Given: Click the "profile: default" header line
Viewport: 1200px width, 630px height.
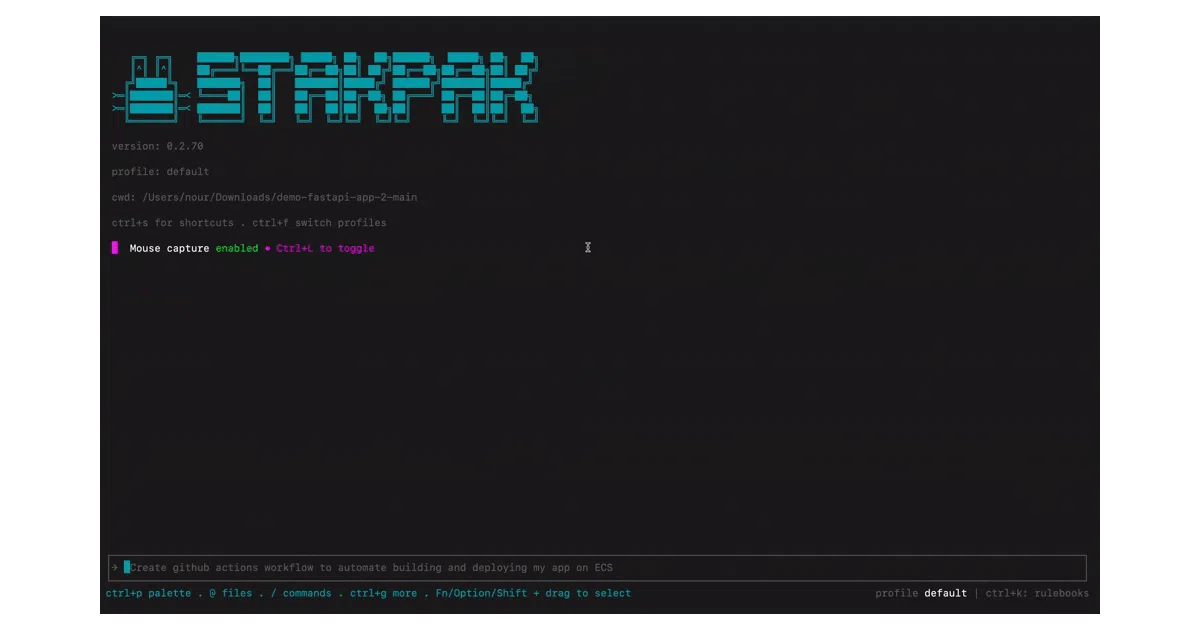Looking at the screenshot, I should coord(161,172).
